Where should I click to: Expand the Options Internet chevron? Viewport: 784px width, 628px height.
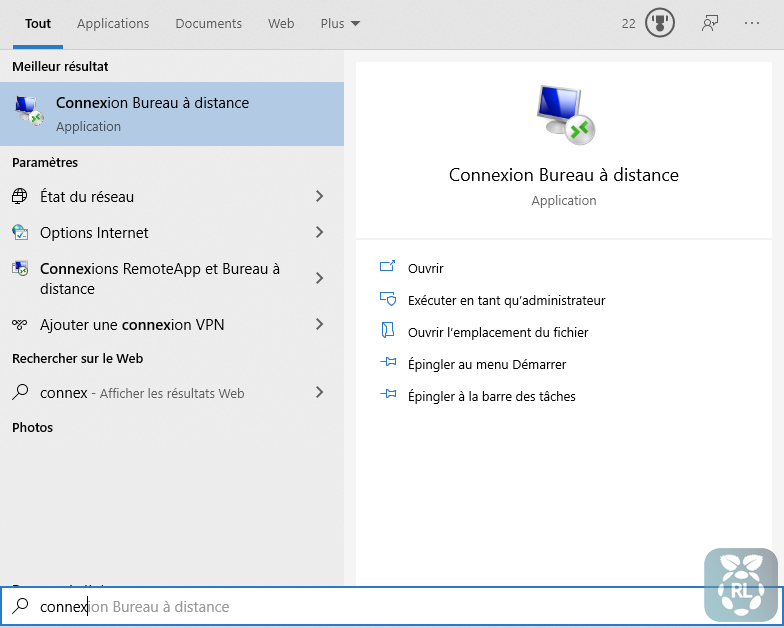click(x=320, y=232)
